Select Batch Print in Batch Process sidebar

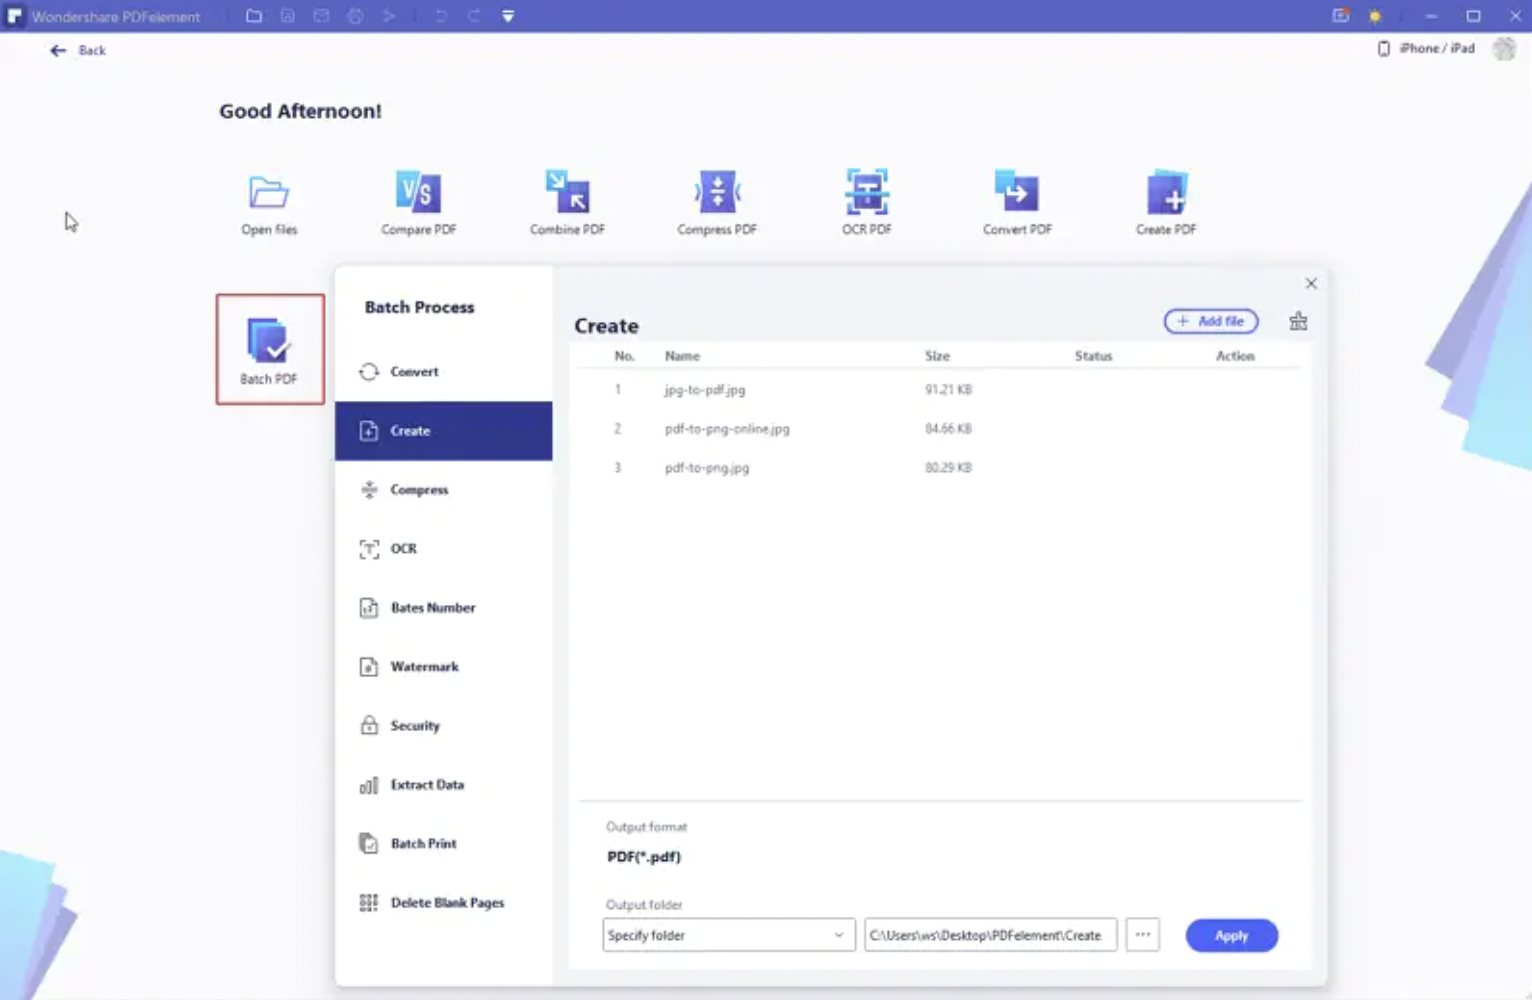tap(443, 844)
